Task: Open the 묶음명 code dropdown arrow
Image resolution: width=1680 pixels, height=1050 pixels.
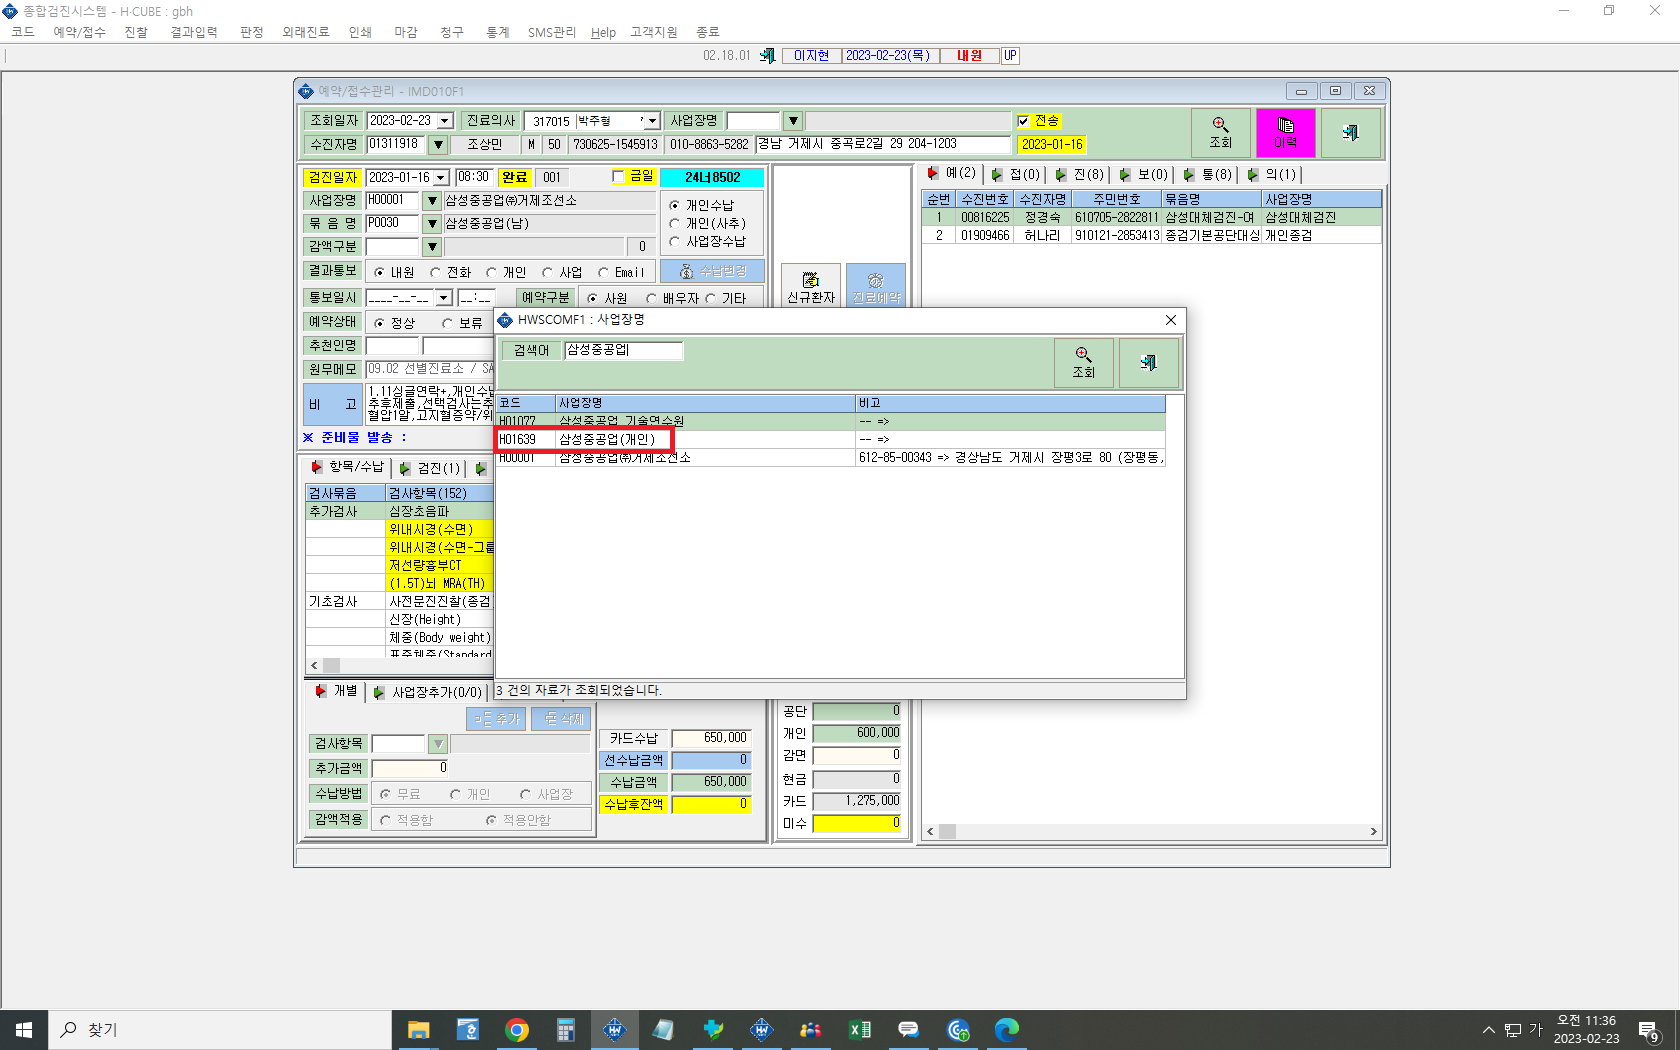Action: pos(432,224)
